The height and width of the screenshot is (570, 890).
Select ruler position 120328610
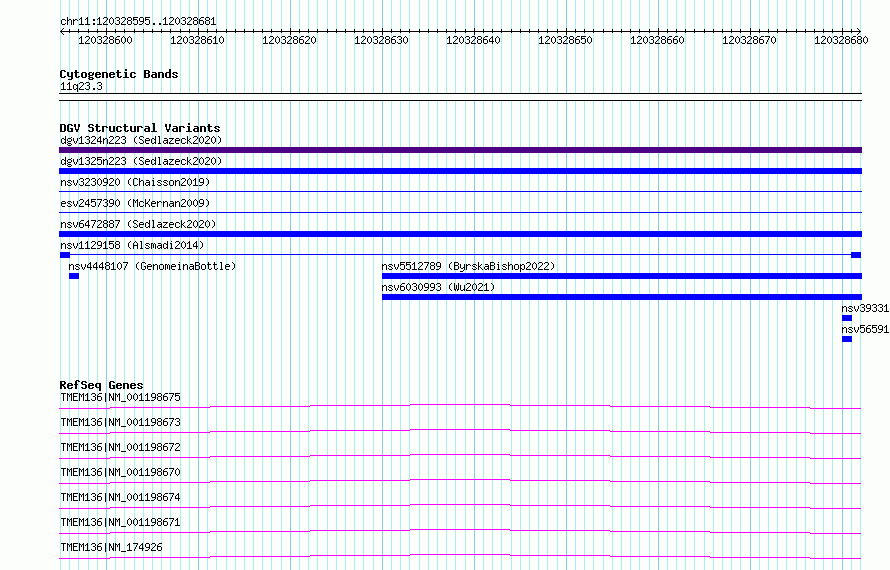197,40
